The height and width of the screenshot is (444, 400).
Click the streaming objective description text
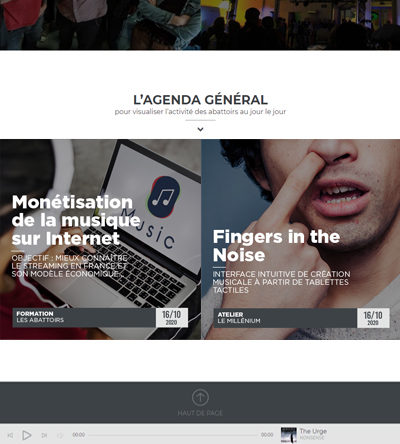(x=69, y=266)
